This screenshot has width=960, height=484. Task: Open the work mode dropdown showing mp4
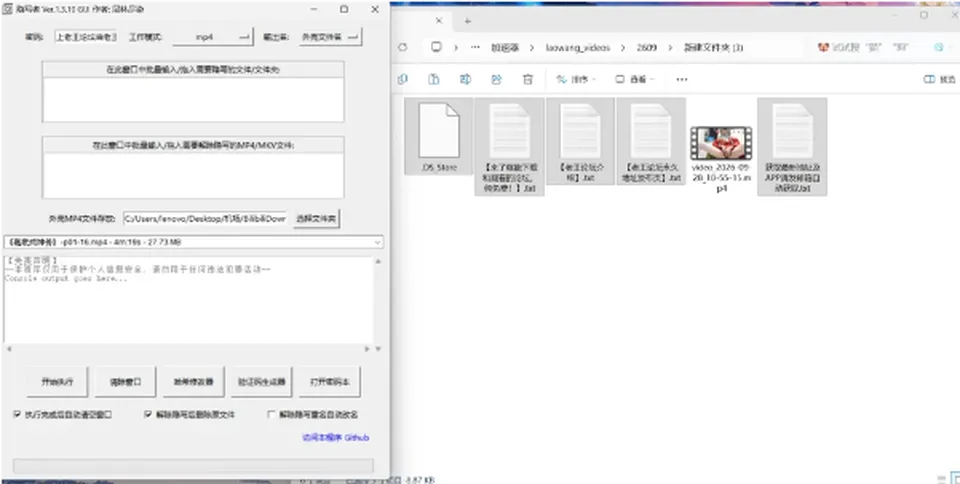[x=212, y=37]
